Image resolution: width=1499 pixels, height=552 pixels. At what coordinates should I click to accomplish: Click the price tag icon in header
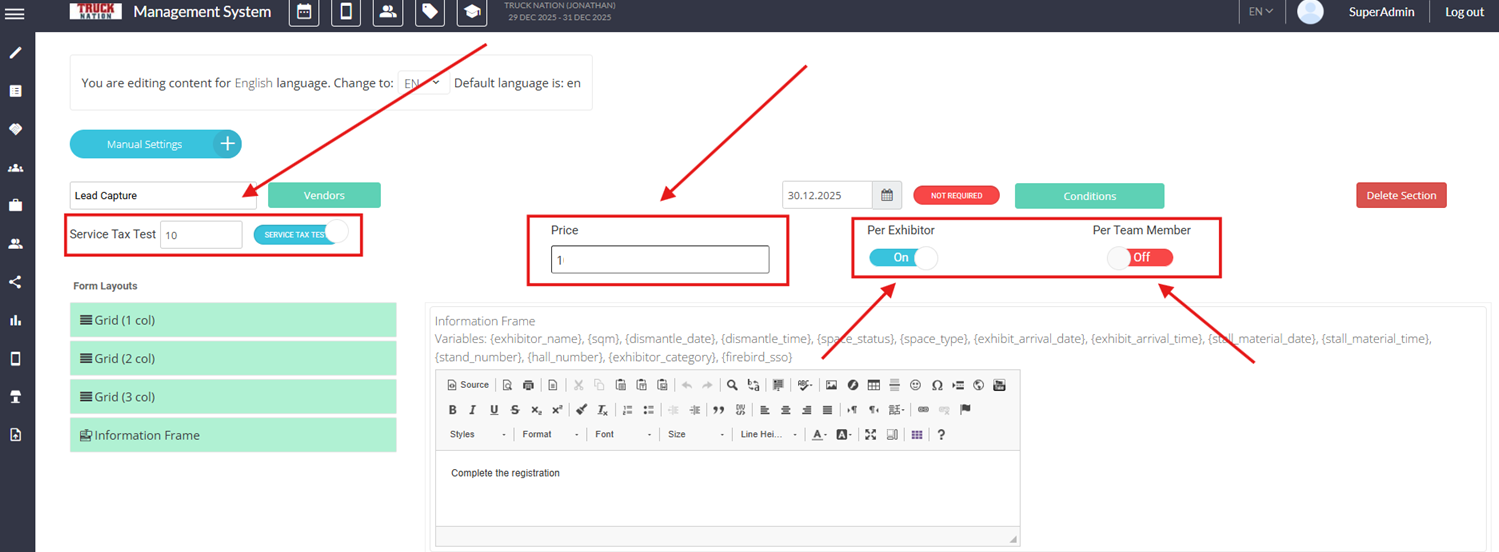tap(430, 12)
